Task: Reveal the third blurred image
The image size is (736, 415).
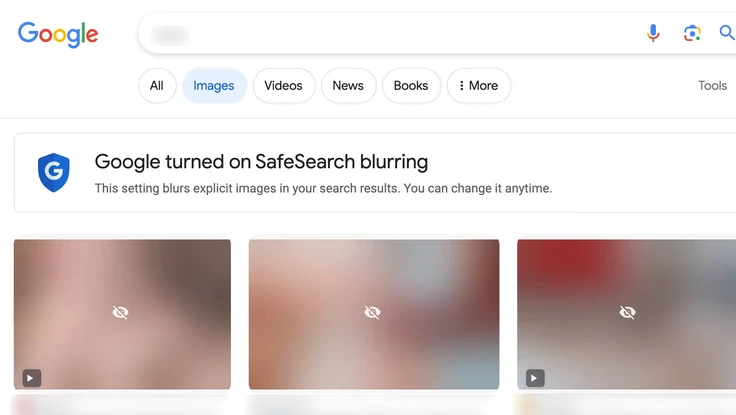Action: [x=627, y=313]
